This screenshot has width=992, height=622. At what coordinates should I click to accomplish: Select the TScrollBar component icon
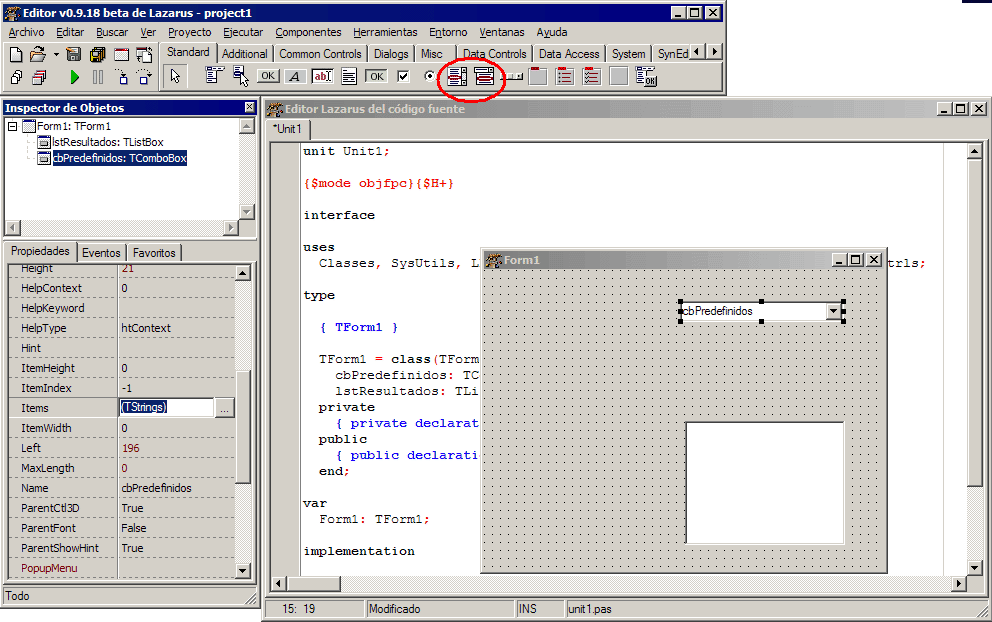pos(514,76)
